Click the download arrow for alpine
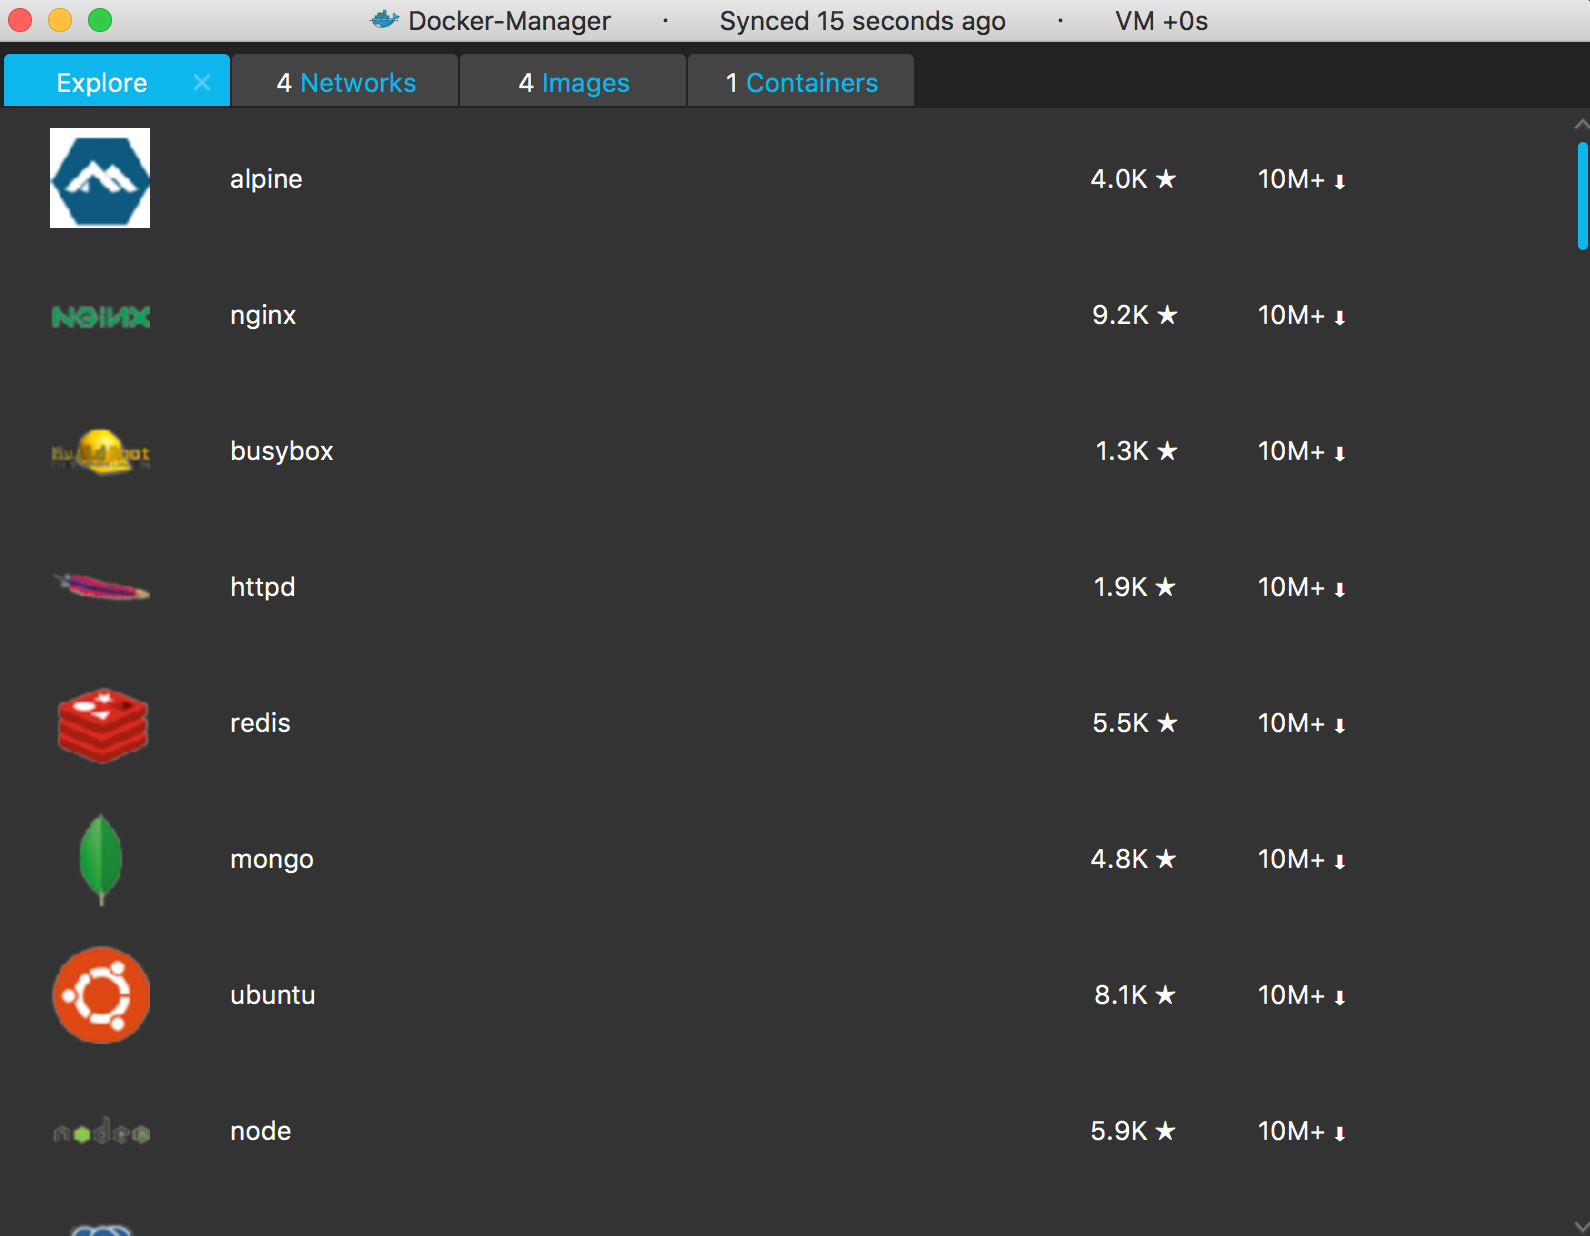The image size is (1590, 1236). [x=1340, y=181]
